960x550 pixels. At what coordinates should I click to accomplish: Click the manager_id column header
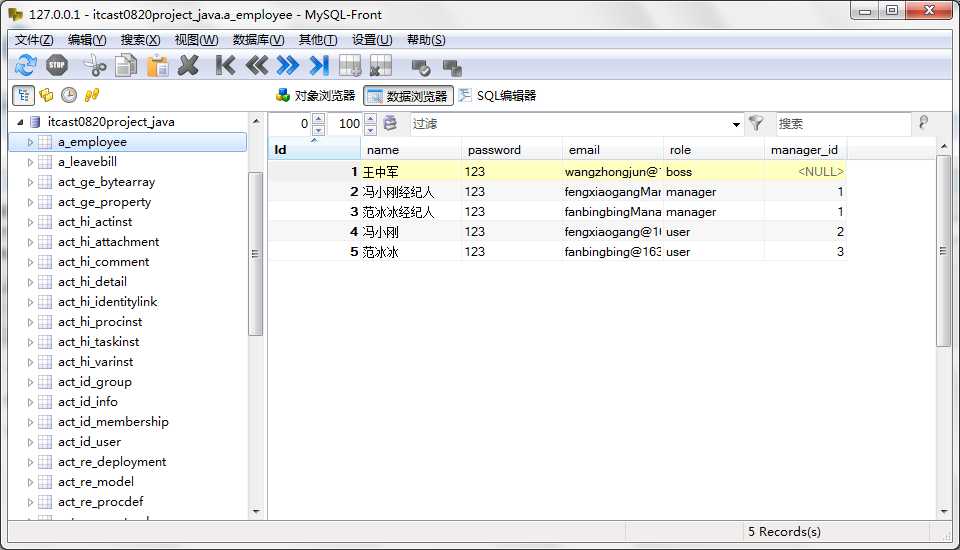click(x=805, y=149)
